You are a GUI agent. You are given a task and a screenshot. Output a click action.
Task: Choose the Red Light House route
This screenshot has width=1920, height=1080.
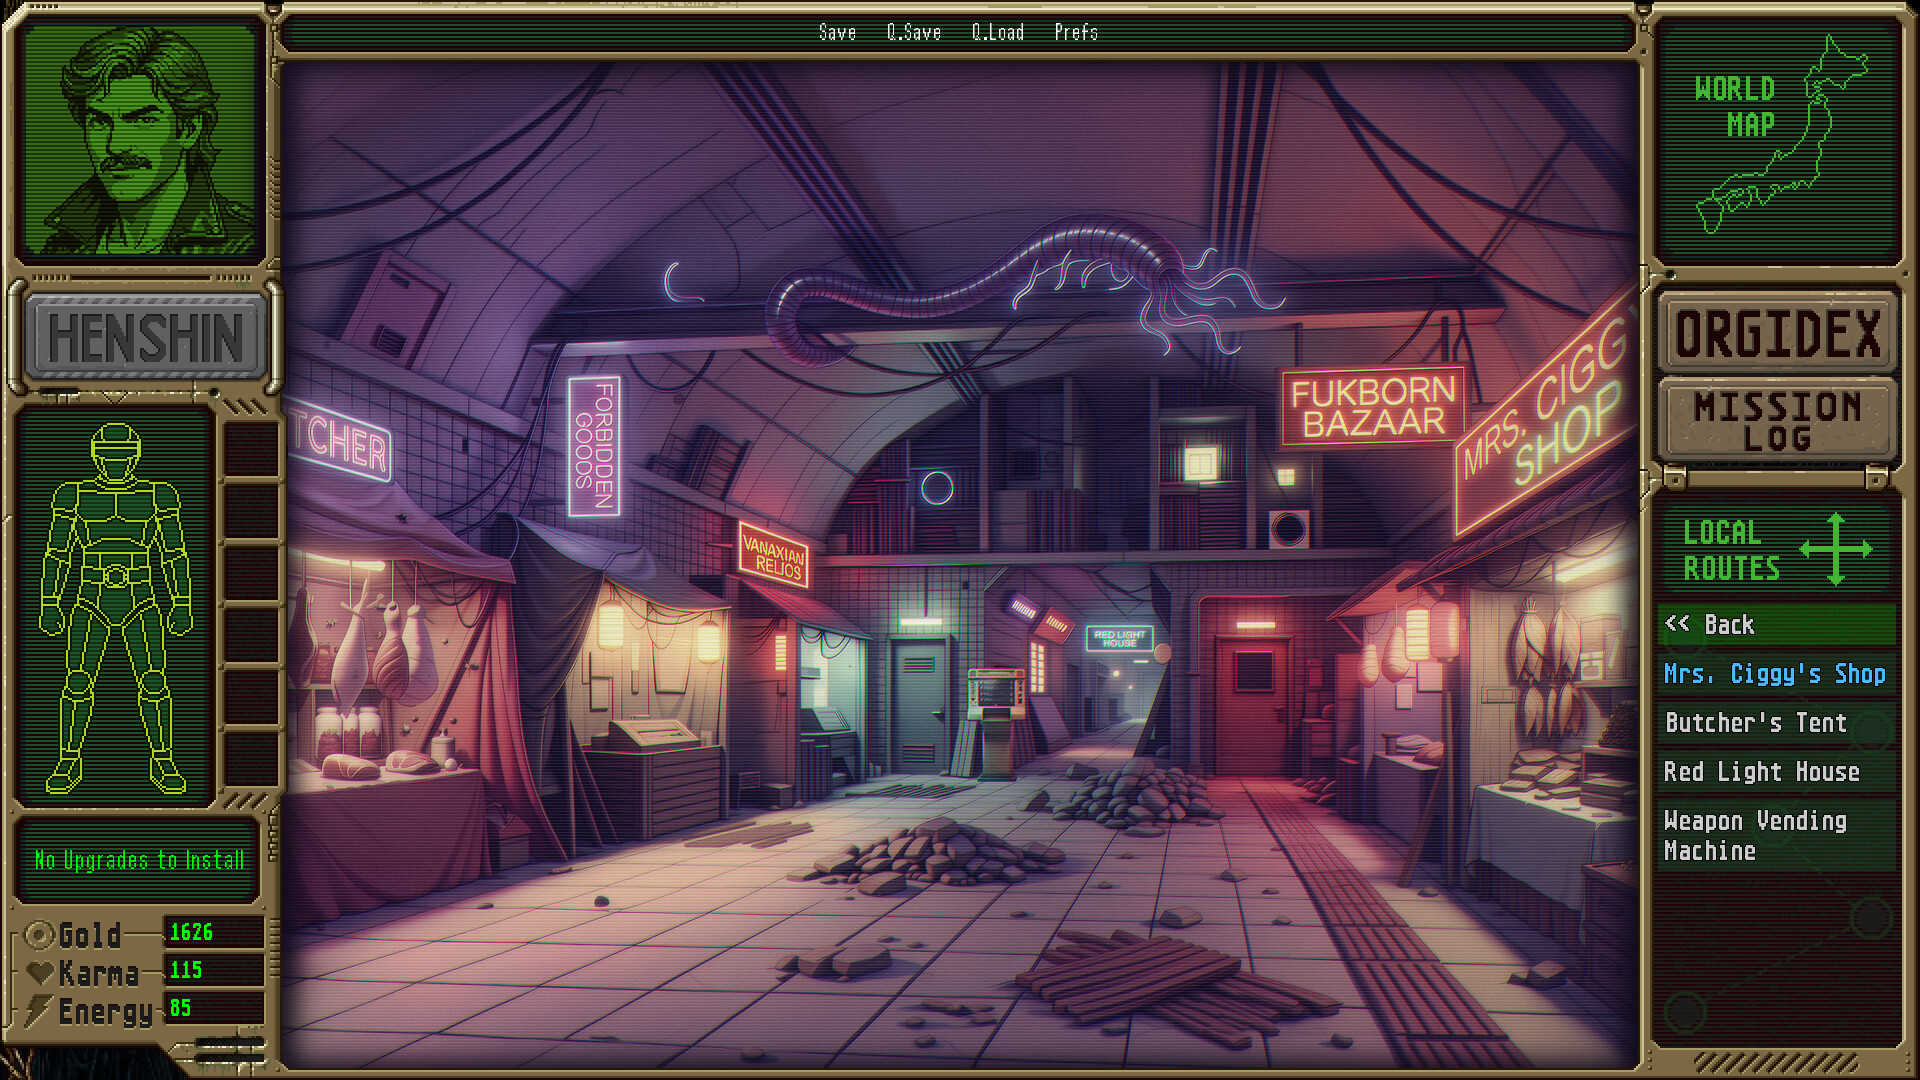(x=1775, y=772)
